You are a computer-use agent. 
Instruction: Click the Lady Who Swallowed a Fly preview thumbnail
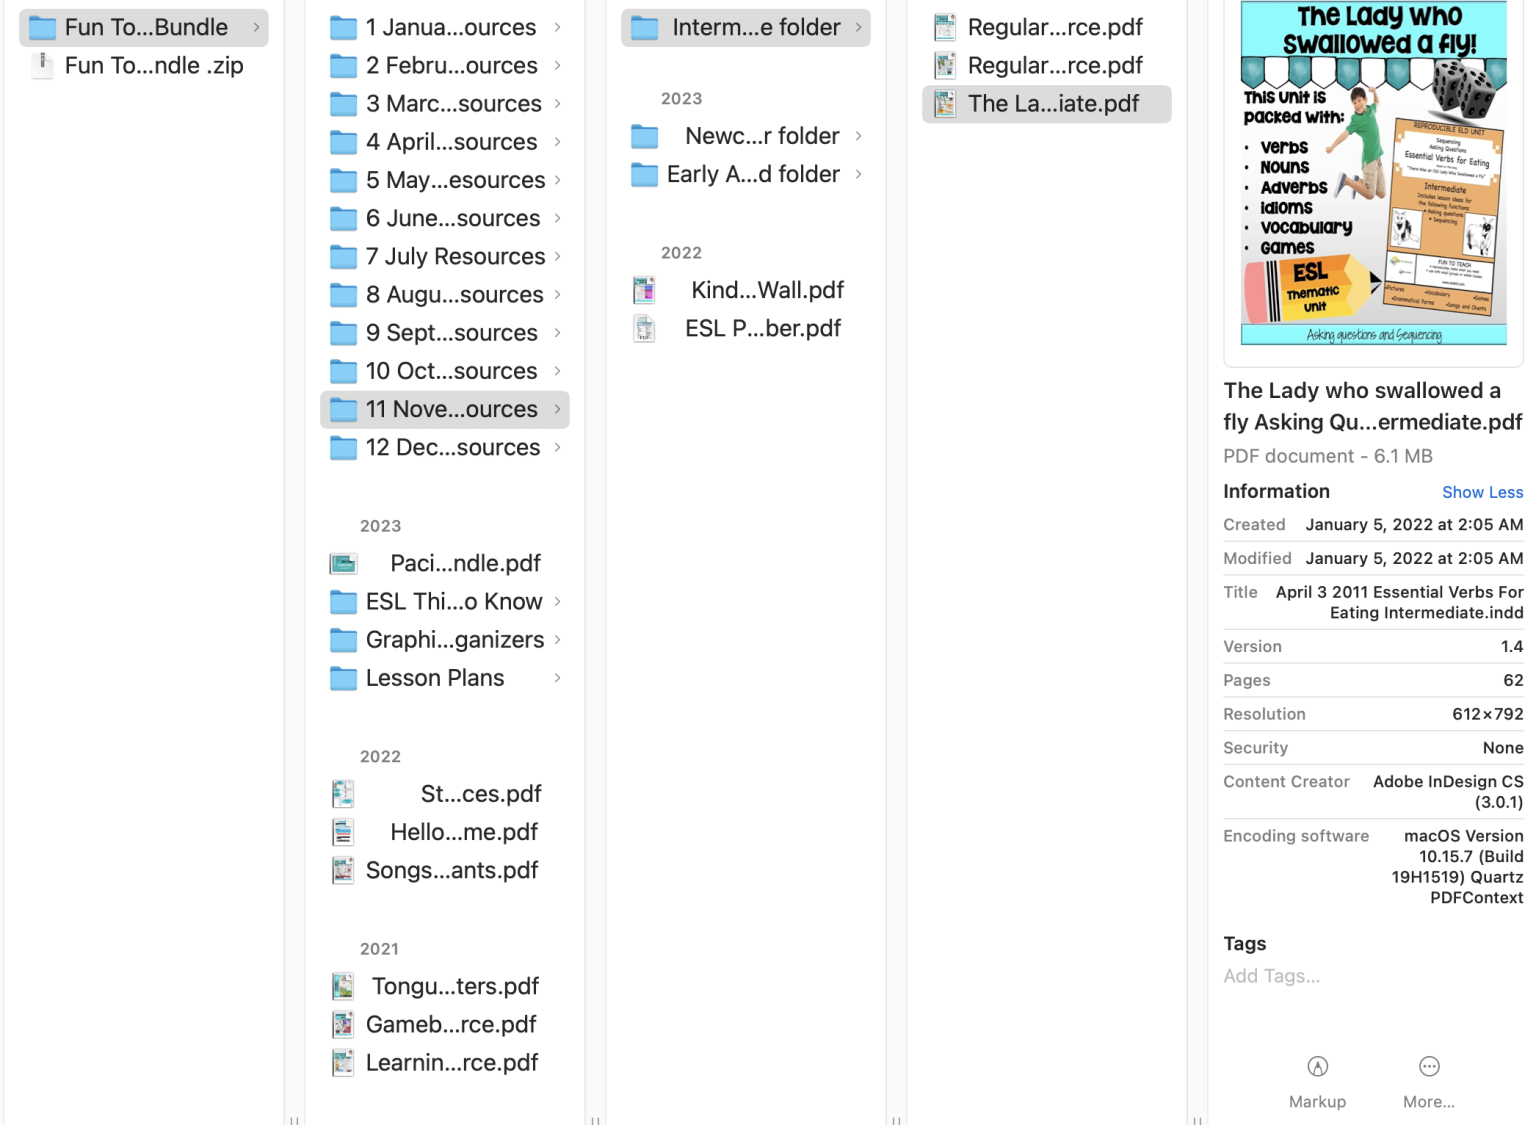click(1373, 174)
